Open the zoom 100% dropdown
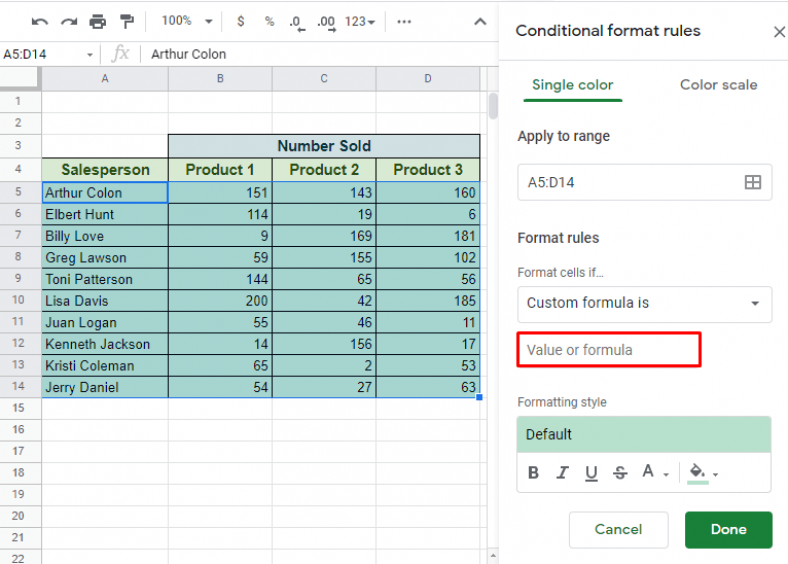The height and width of the screenshot is (564, 788). 187,21
